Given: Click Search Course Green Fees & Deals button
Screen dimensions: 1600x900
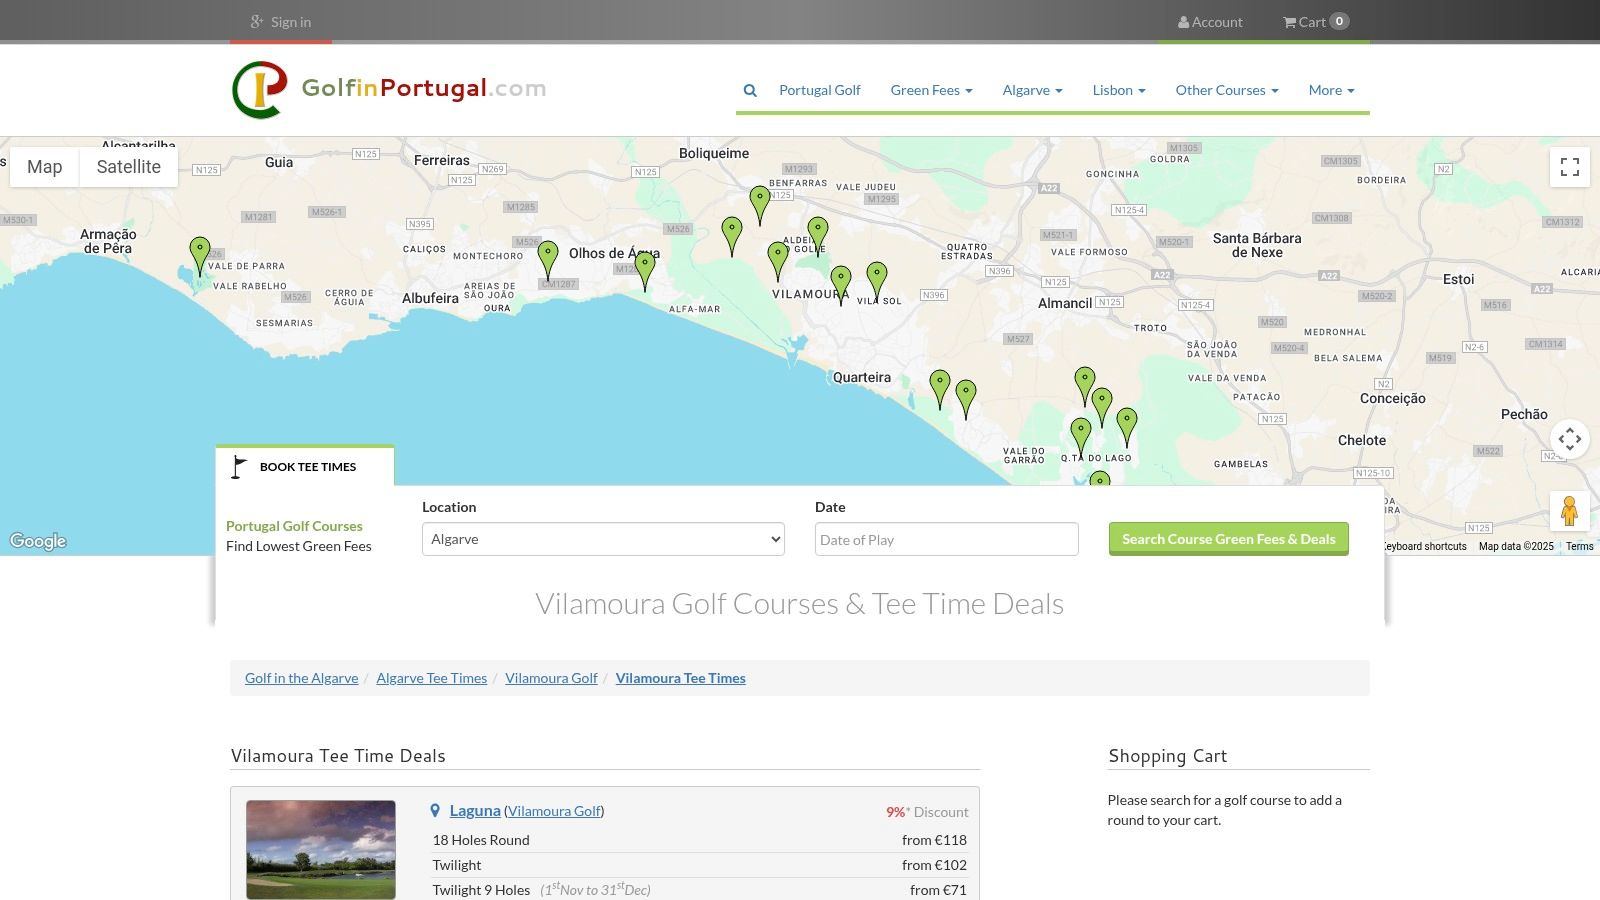Looking at the screenshot, I should click(1228, 539).
